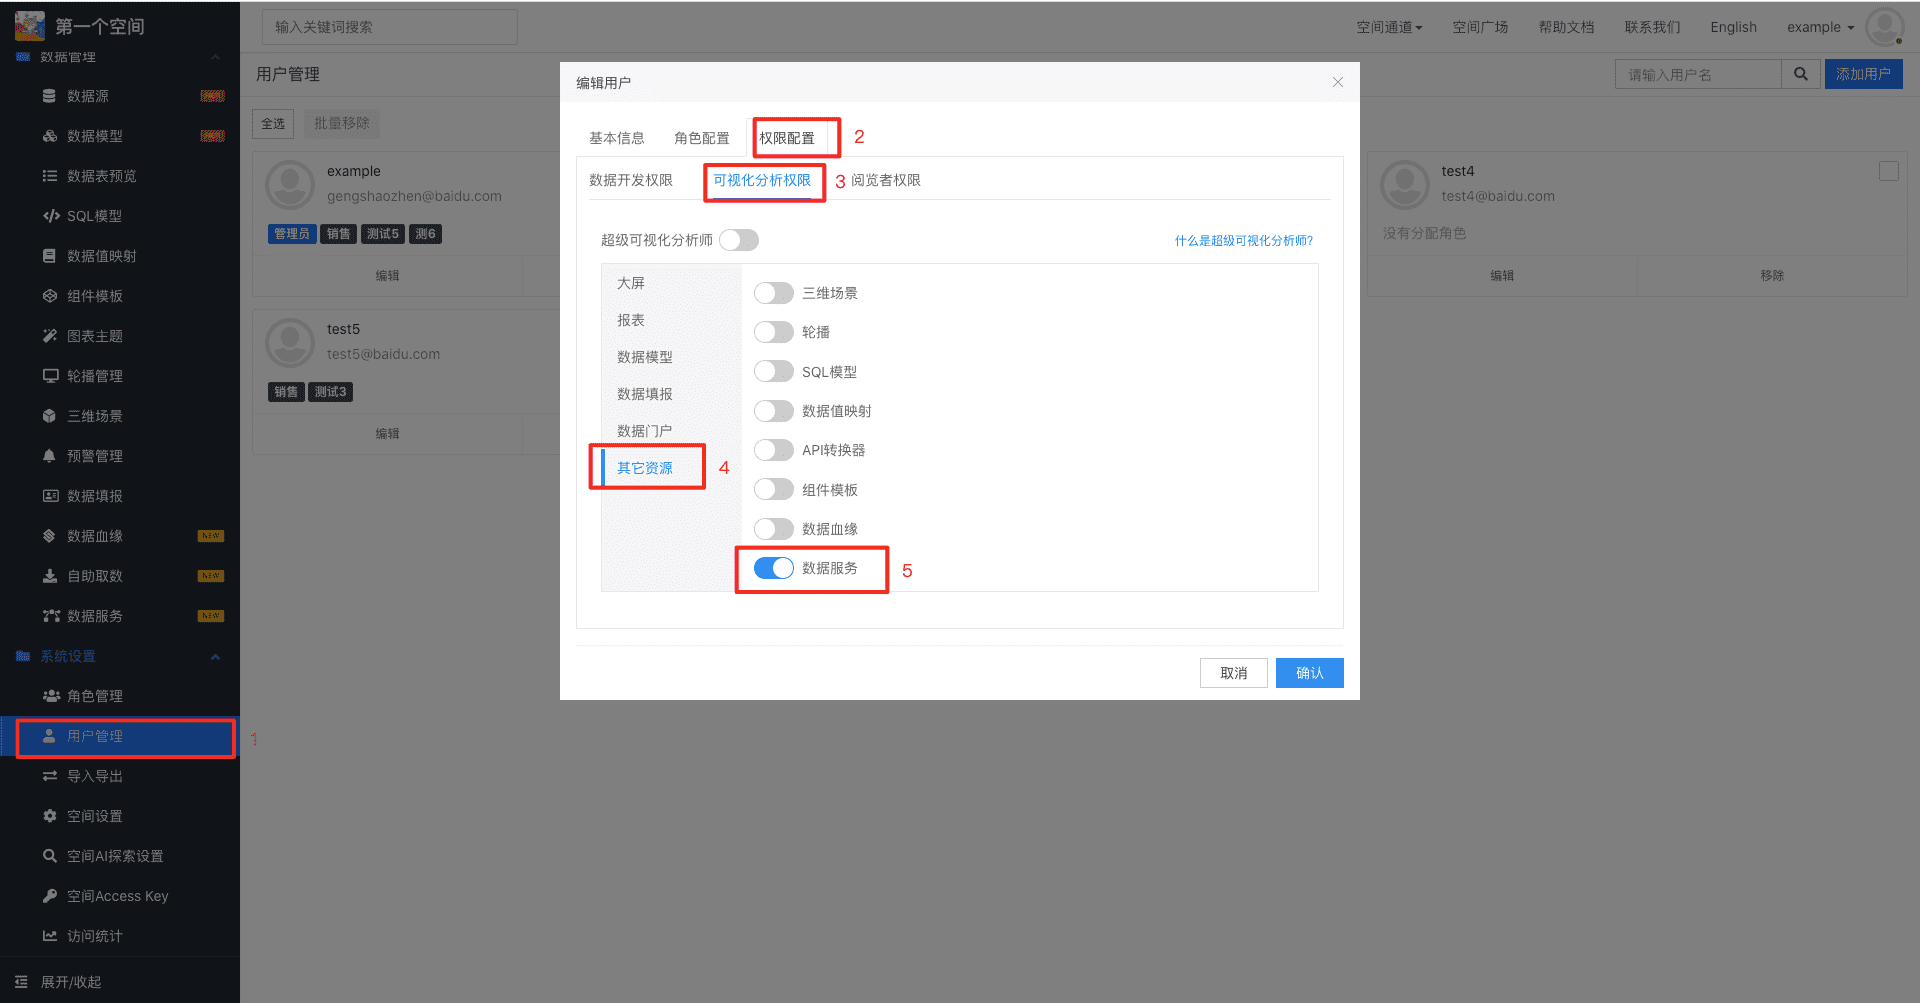Switch to the 角色配置 tab
Screen dimensions: 1920x1003
pyautogui.click(x=702, y=138)
